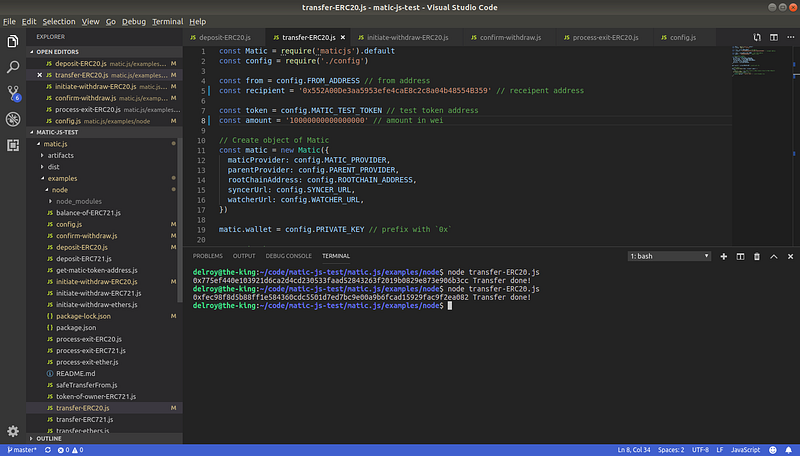Switch to confirm-withdraw.js editor tab
Viewport: 800px width, 456px height.
(x=510, y=37)
